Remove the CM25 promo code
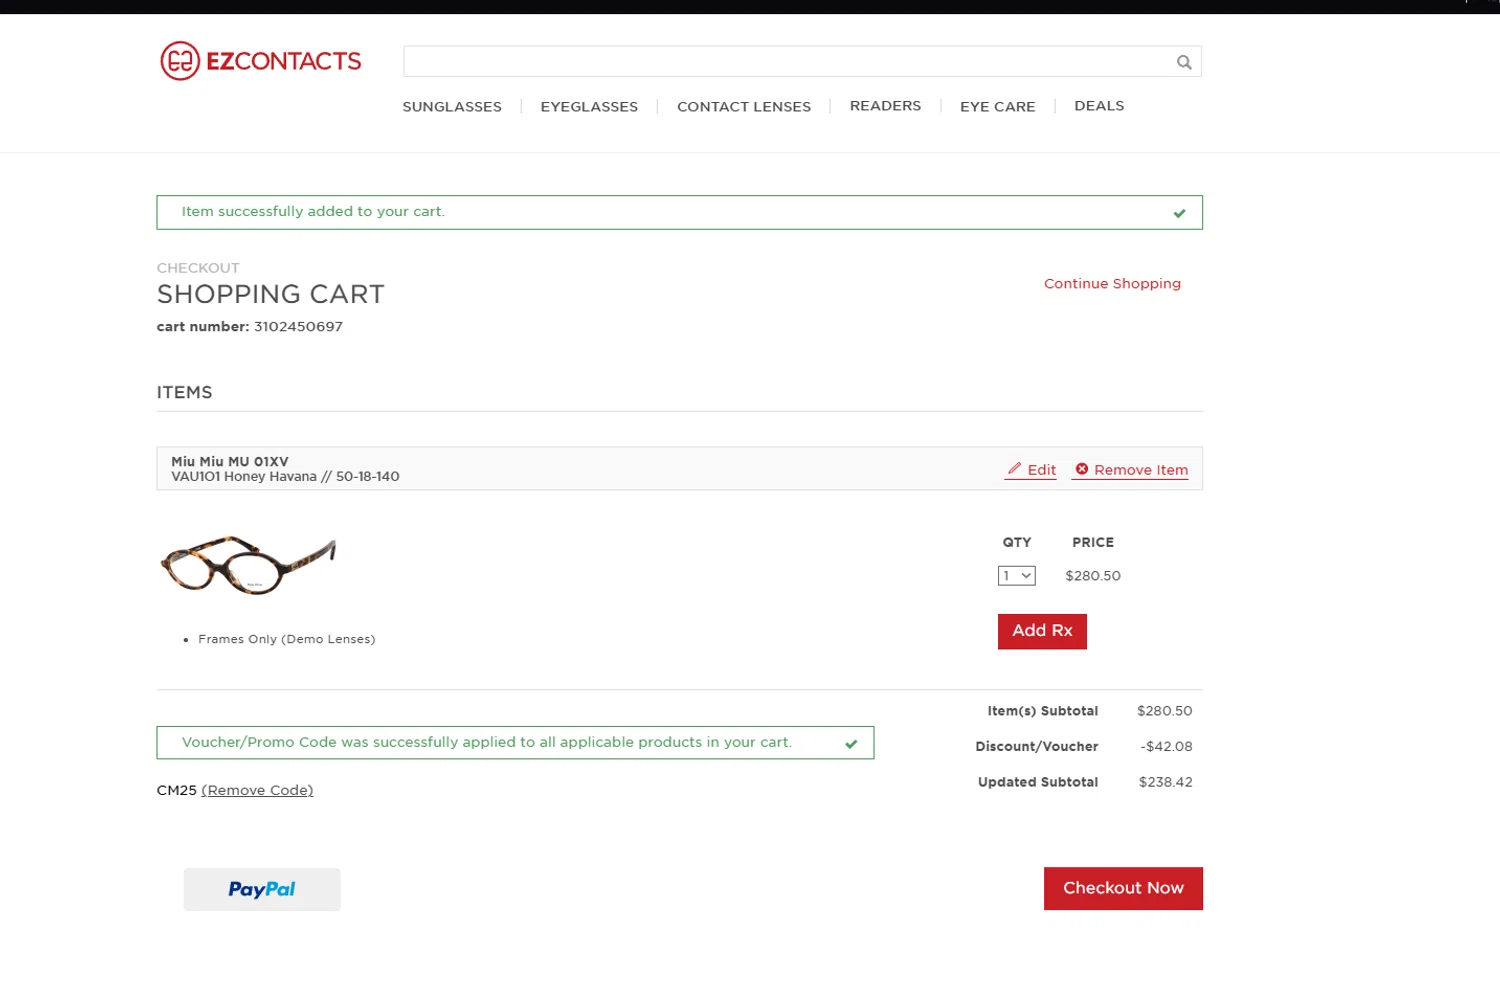Viewport: 1500px width, 989px height. [257, 790]
